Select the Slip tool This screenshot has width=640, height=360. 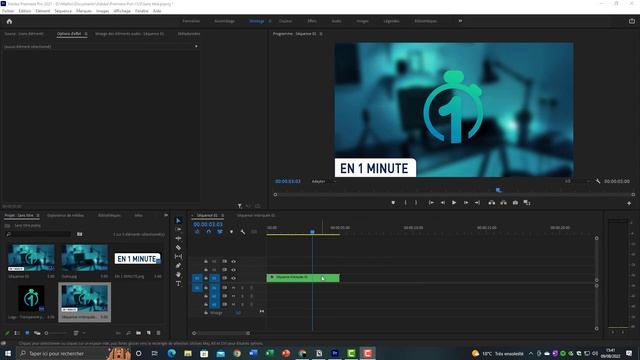point(178,256)
